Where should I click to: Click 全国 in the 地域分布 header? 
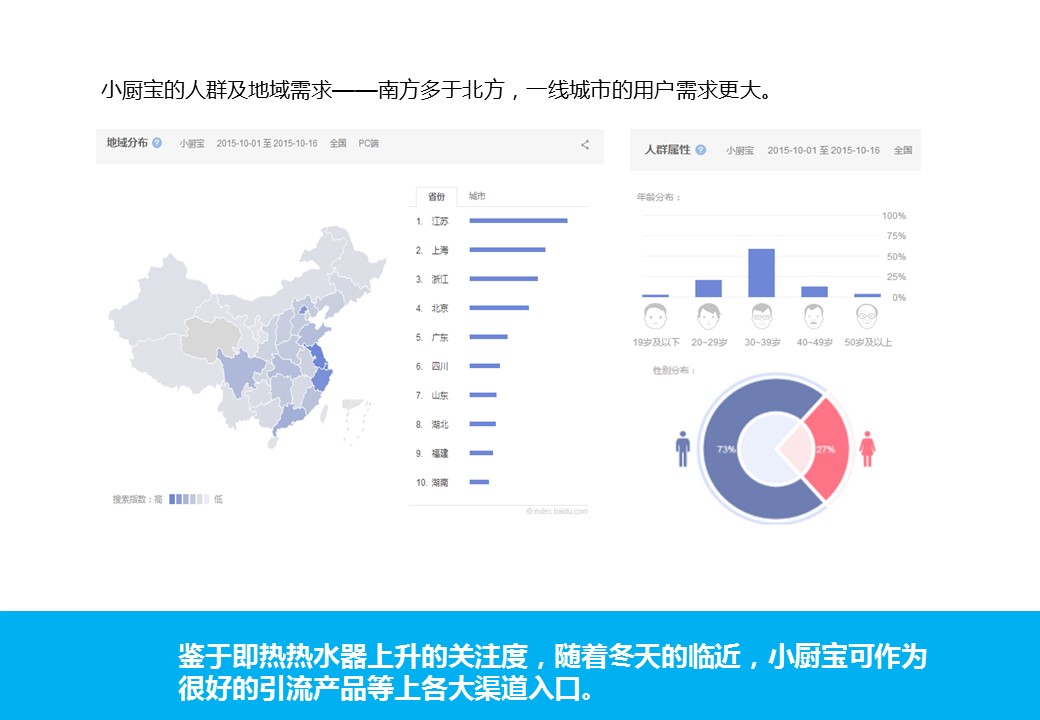click(x=338, y=143)
